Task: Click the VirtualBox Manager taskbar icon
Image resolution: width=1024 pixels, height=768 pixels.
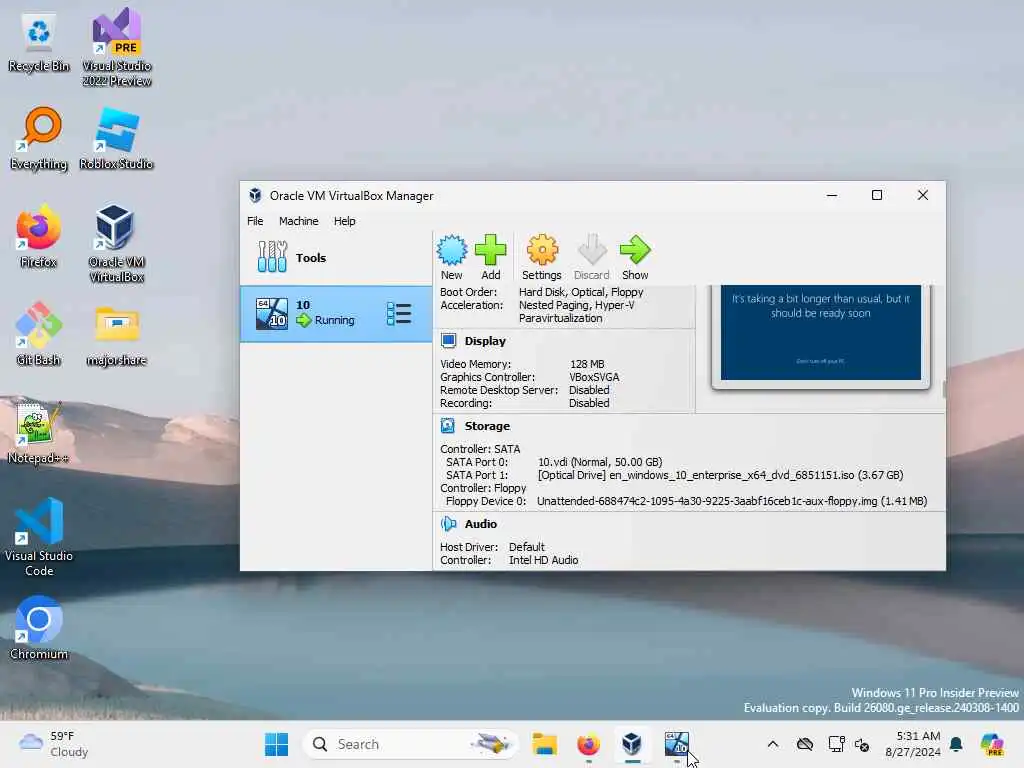Action: (x=632, y=744)
